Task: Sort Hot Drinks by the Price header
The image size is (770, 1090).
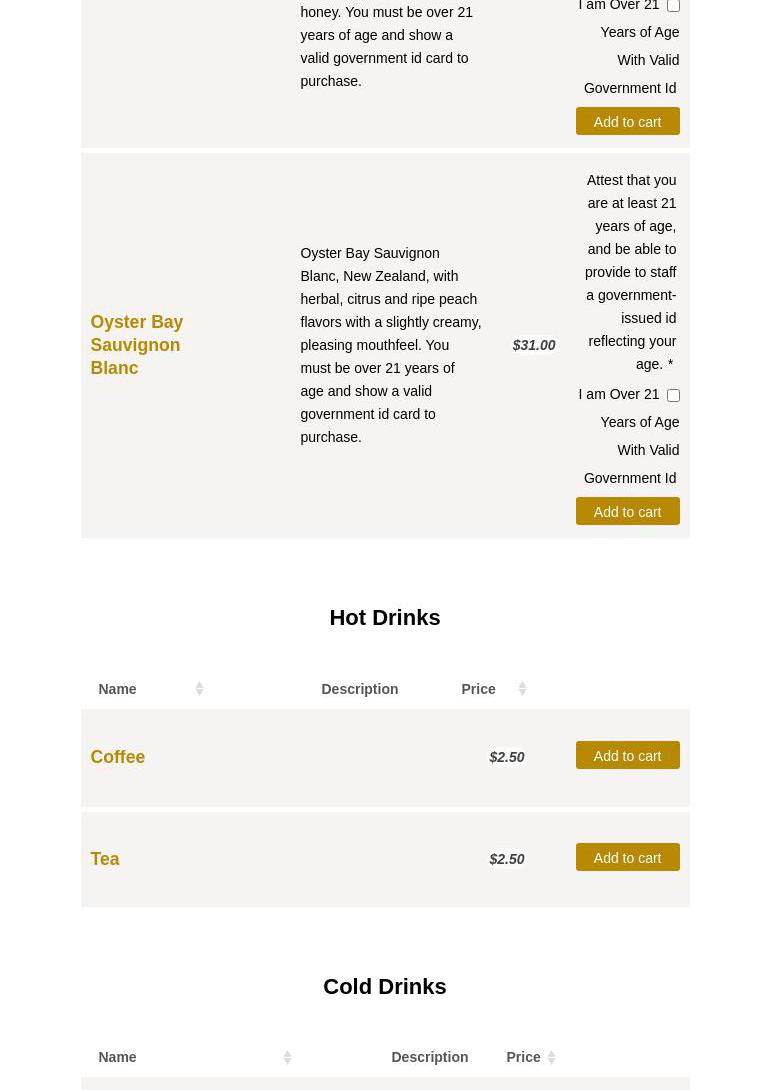Action: point(478,689)
